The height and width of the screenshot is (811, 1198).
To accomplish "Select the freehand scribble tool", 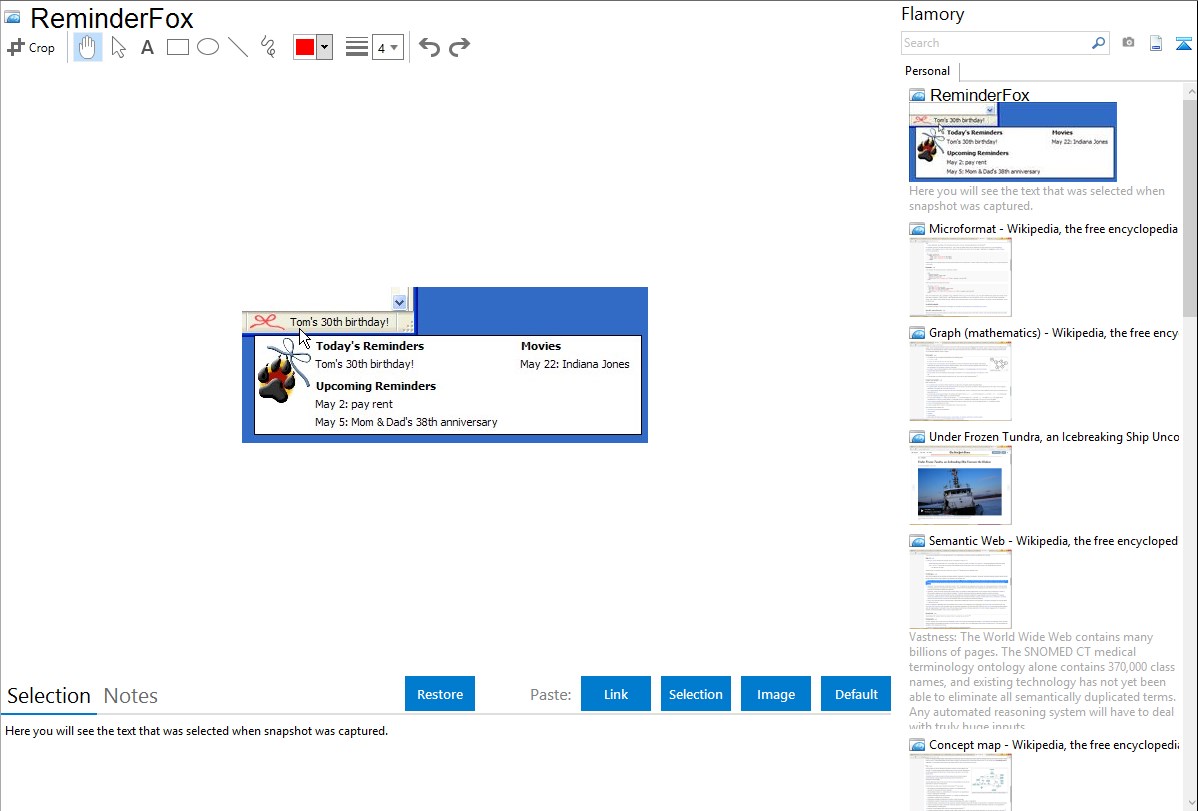I will coord(268,47).
